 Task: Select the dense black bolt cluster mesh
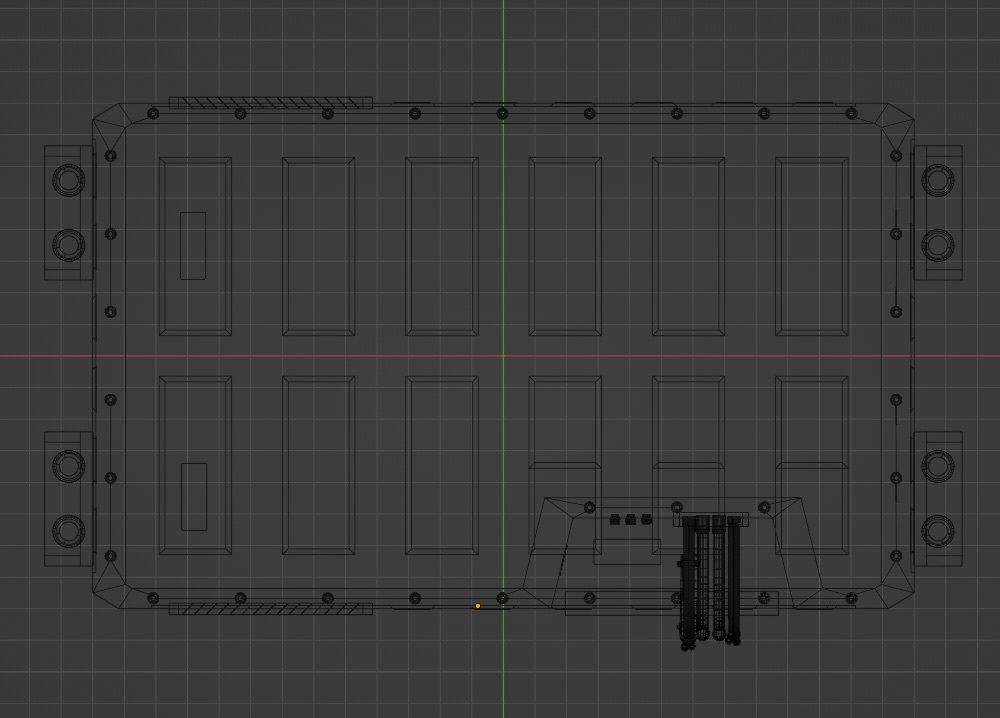(710, 582)
